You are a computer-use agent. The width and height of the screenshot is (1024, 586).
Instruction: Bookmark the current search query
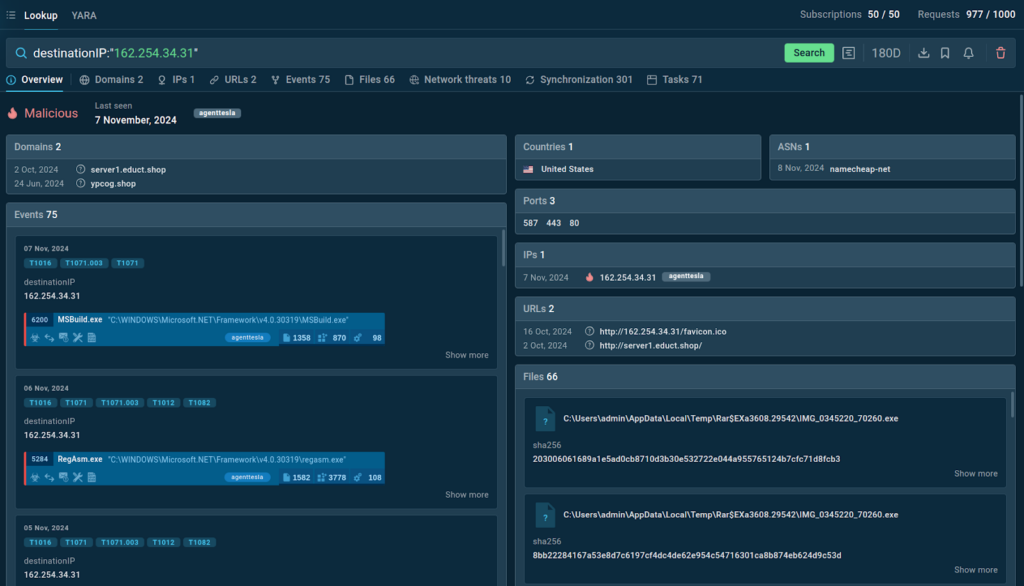(x=945, y=53)
